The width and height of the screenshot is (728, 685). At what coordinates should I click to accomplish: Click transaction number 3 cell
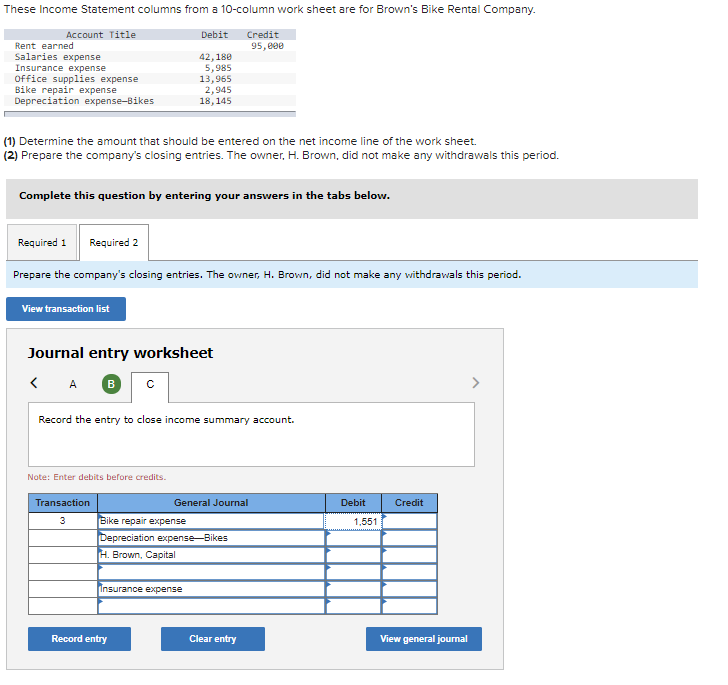pyautogui.click(x=63, y=521)
